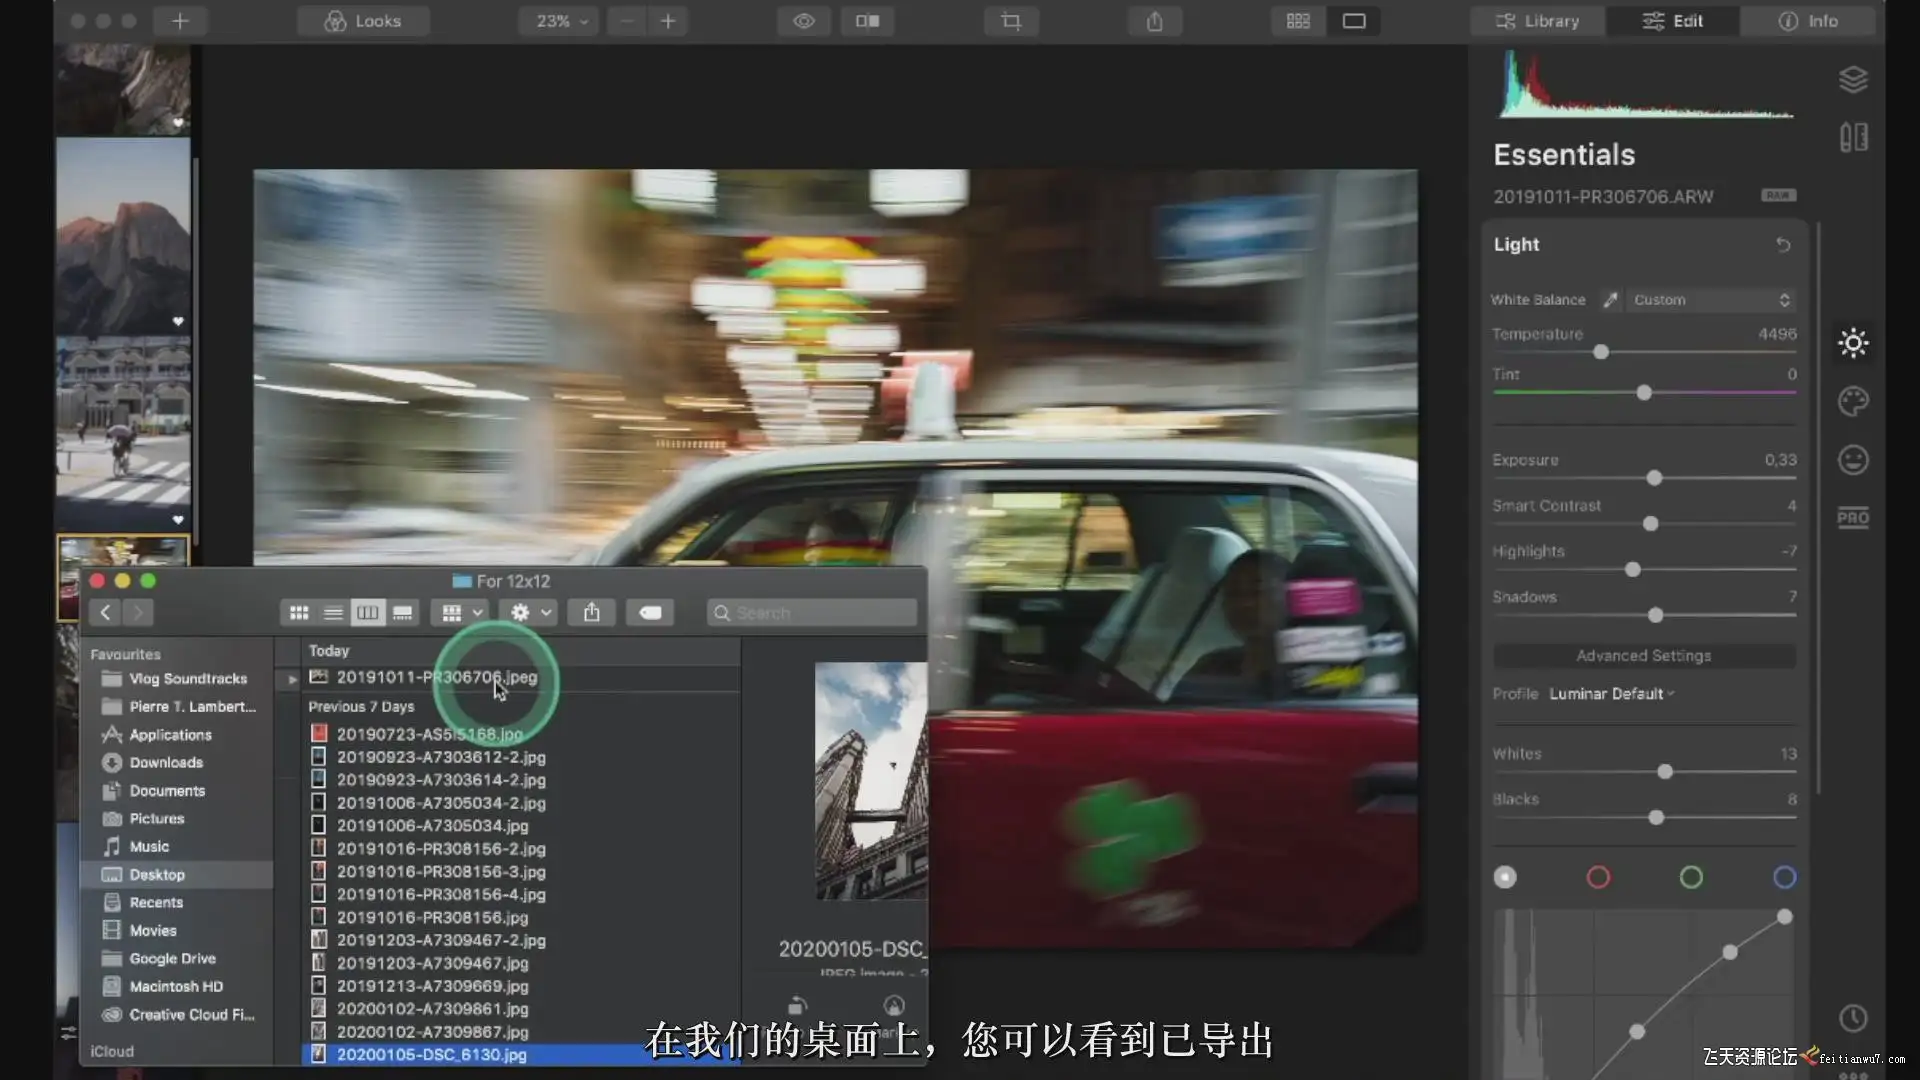Screen dimensions: 1920x1080
Task: Adjust the Exposure slider handle
Action: pos(1654,479)
